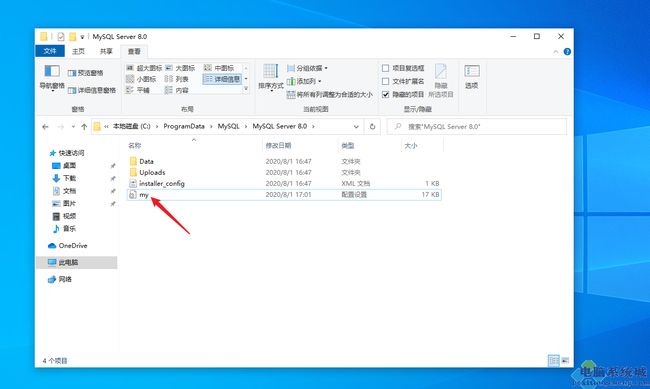Image resolution: width=650 pixels, height=389 pixels.
Task: Select the my configuration file
Action: (284, 194)
